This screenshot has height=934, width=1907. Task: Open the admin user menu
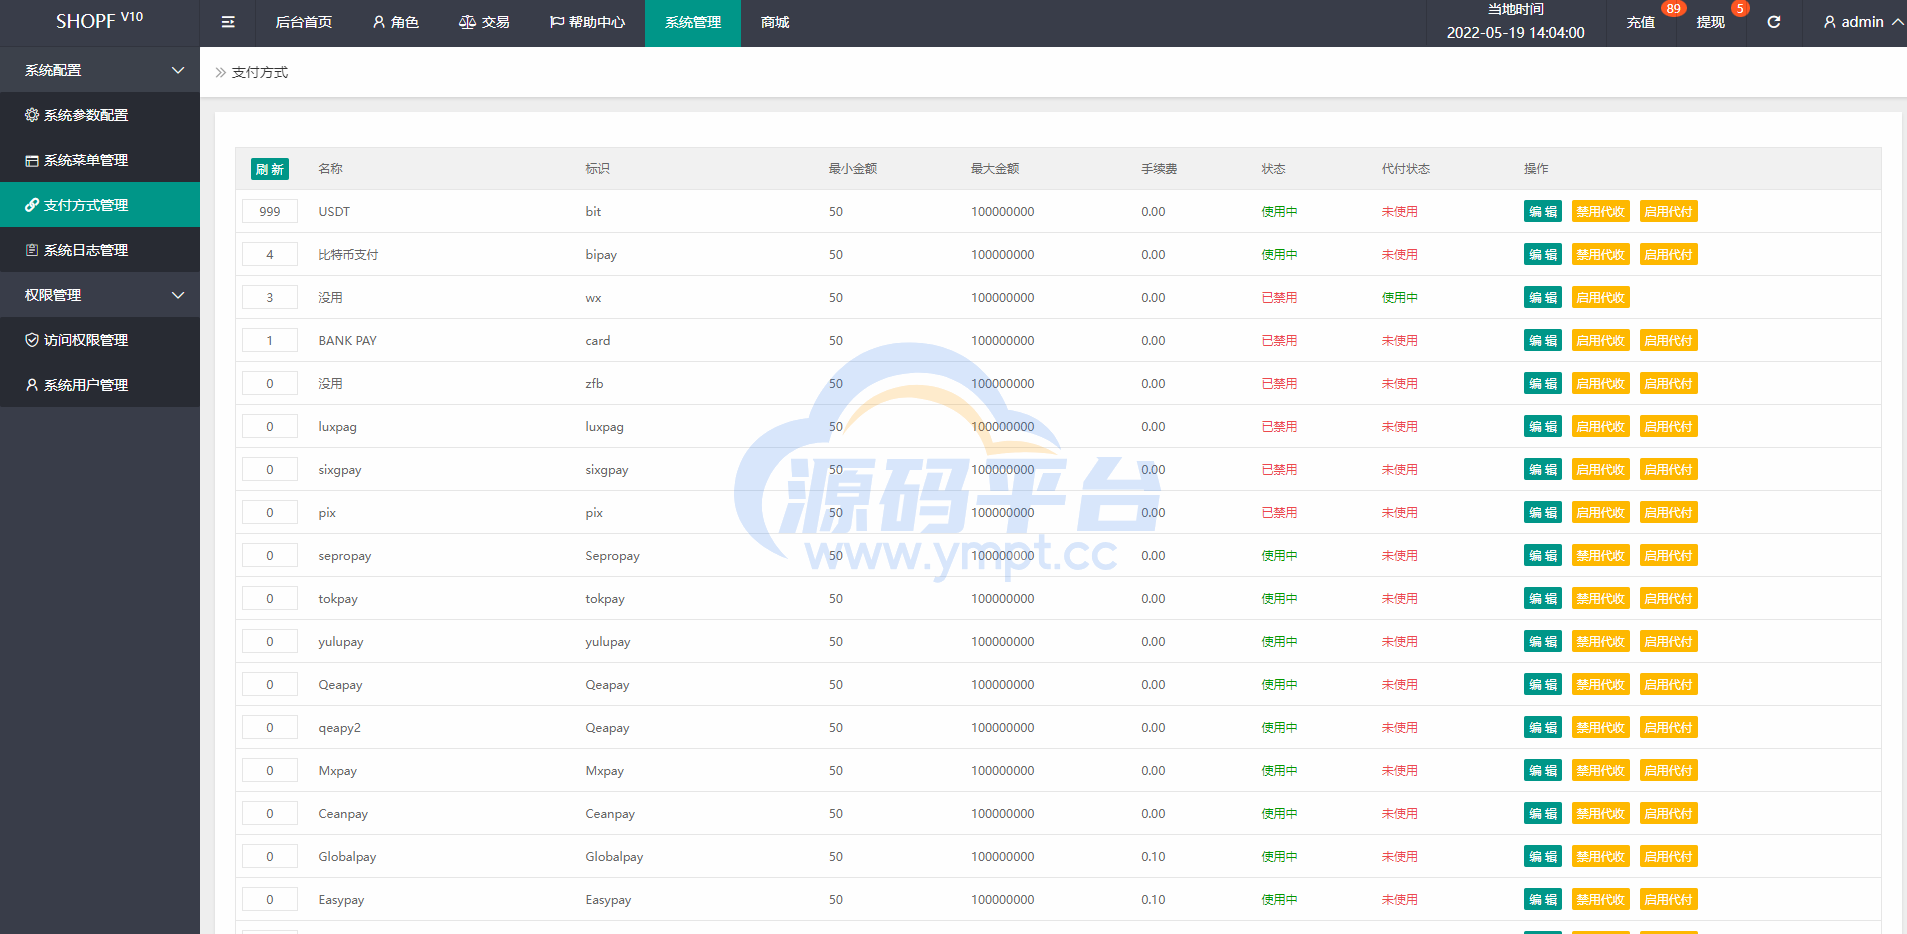point(1863,22)
